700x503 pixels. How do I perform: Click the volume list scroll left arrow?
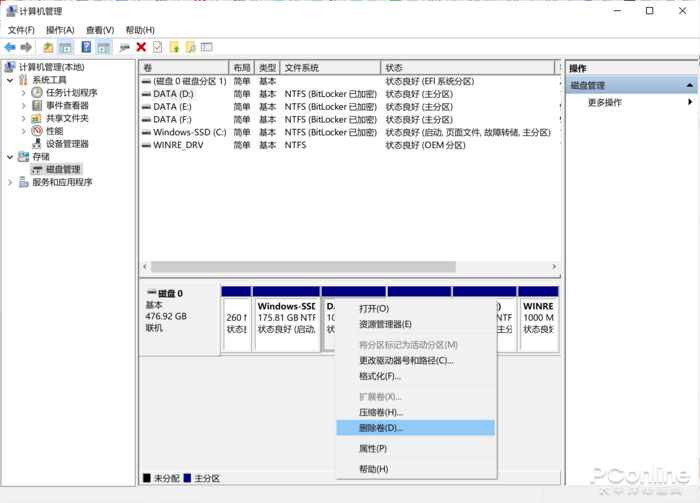tap(145, 266)
